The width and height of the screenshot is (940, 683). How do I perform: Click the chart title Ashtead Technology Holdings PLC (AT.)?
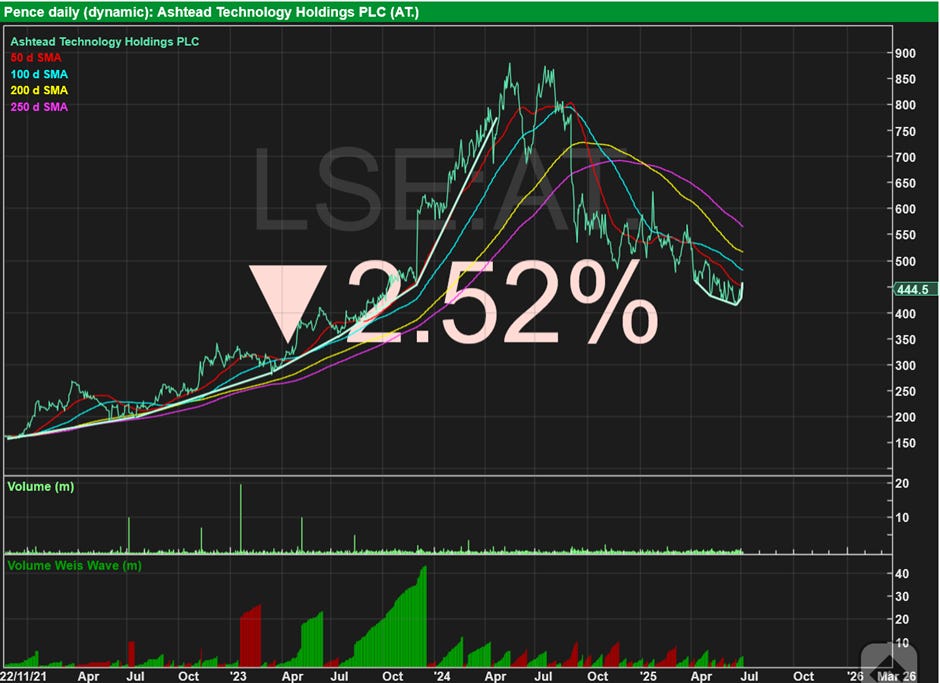pyautogui.click(x=288, y=12)
